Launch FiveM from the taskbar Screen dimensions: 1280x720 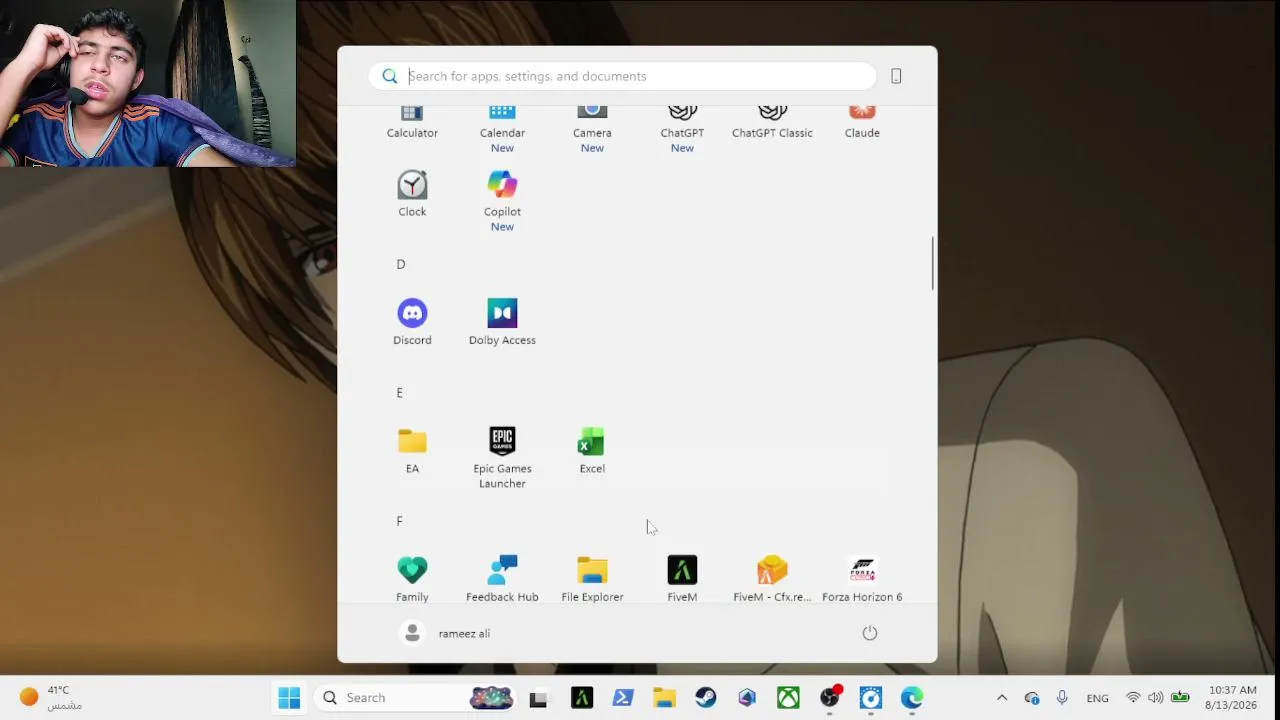pyautogui.click(x=582, y=698)
